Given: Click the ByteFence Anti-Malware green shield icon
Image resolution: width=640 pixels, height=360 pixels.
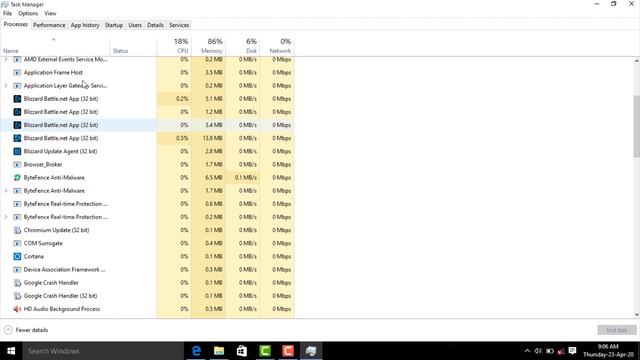Looking at the screenshot, I should (x=17, y=178).
